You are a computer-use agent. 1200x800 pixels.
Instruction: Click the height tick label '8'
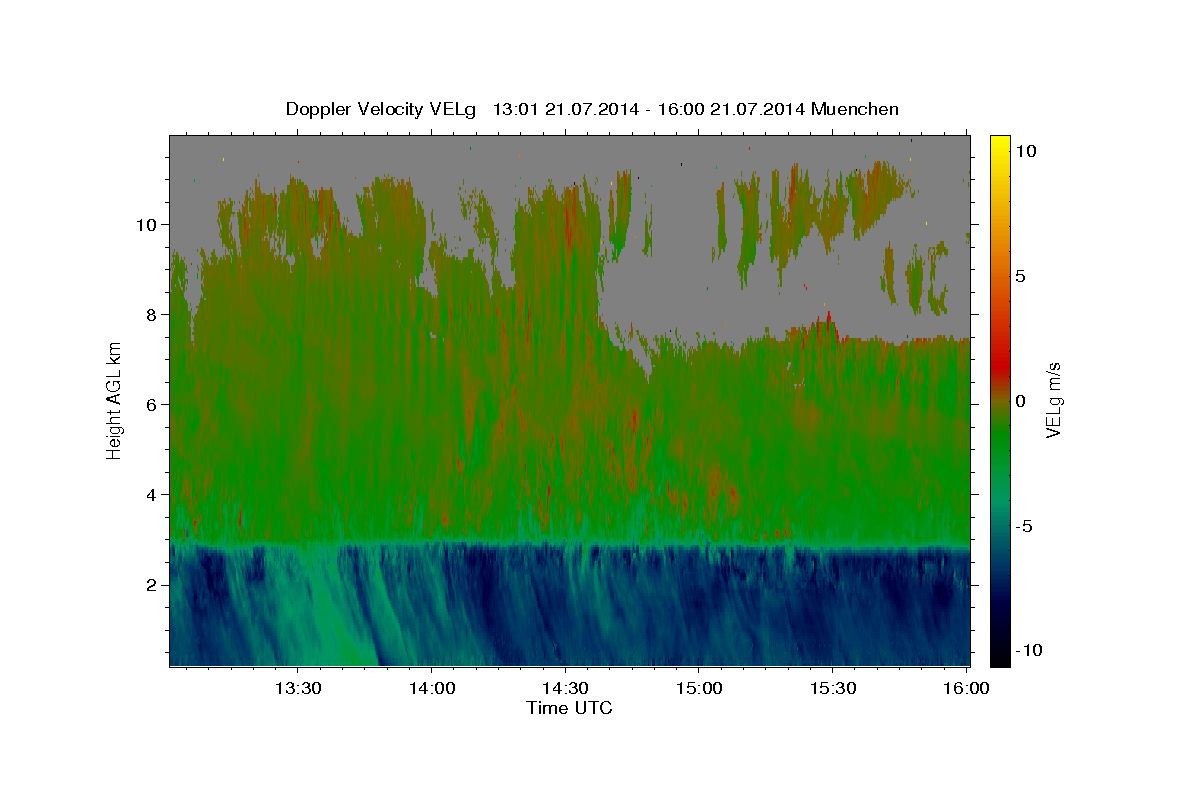click(151, 314)
